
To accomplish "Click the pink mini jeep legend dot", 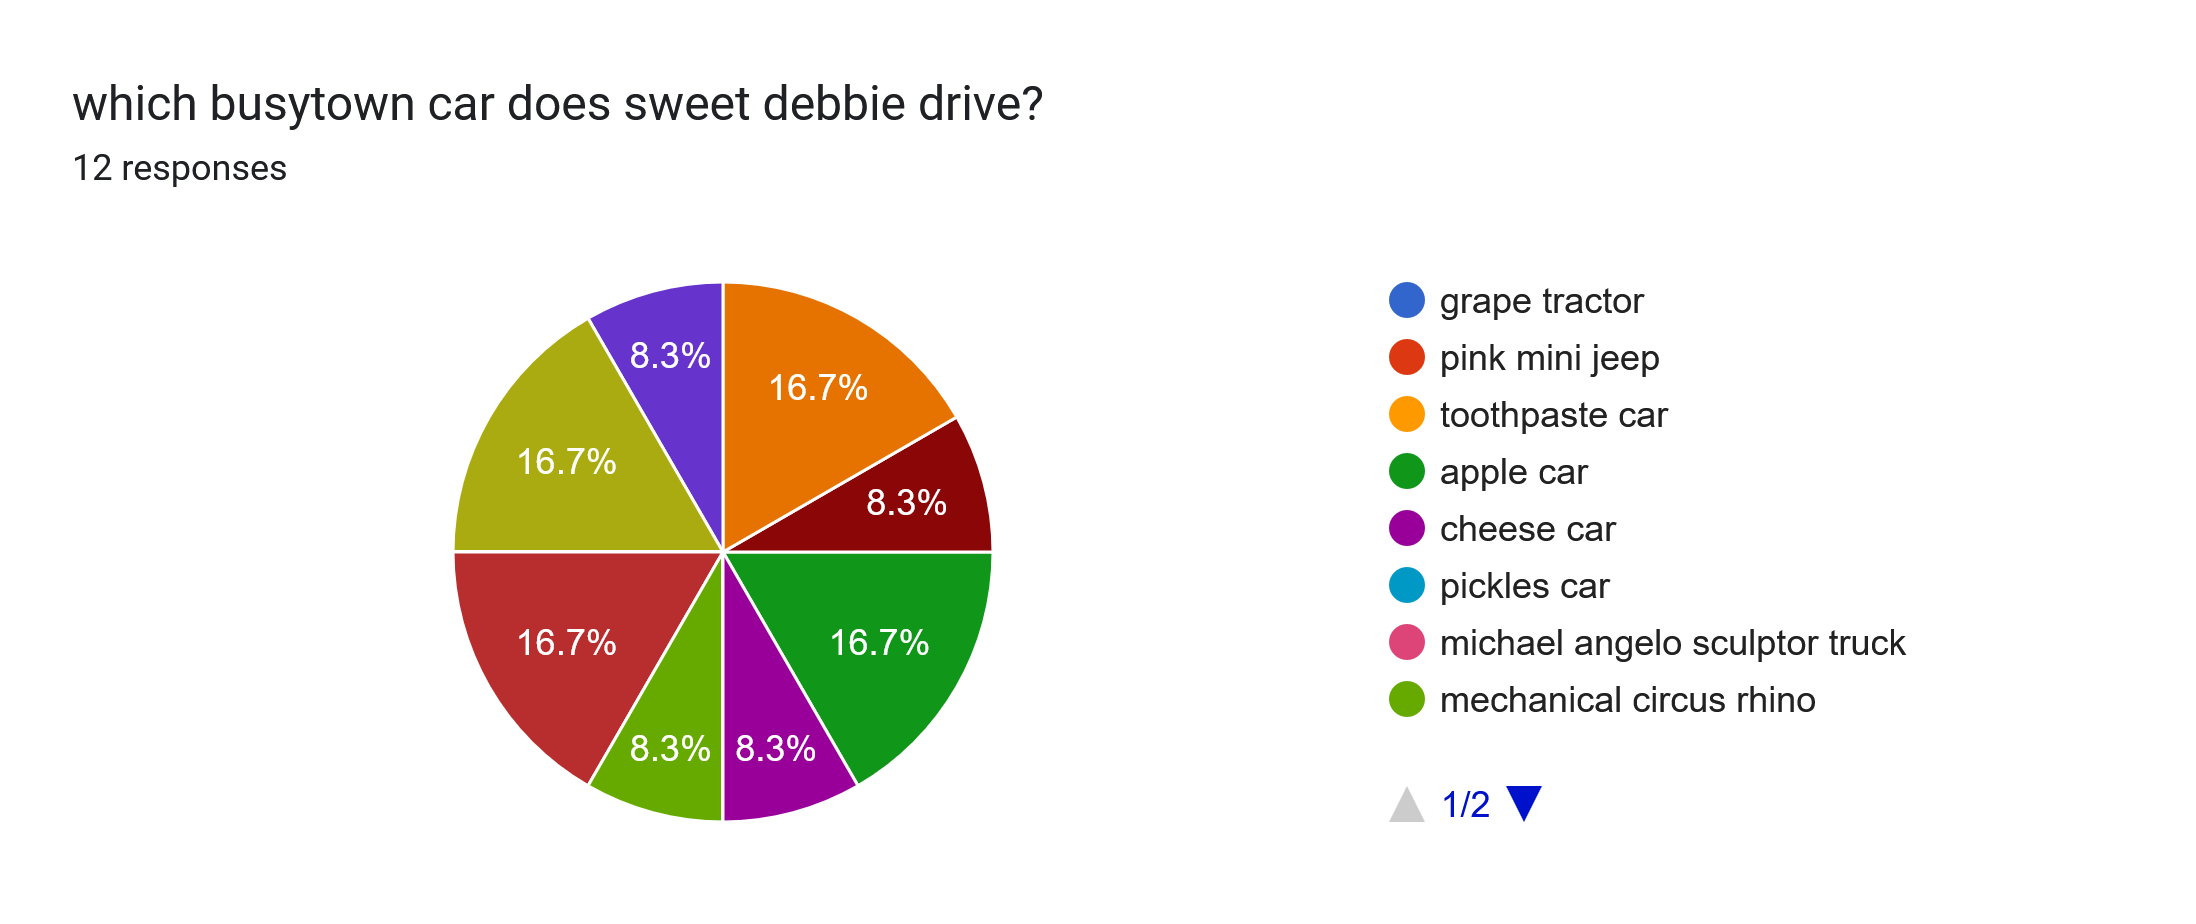I will point(1408,357).
